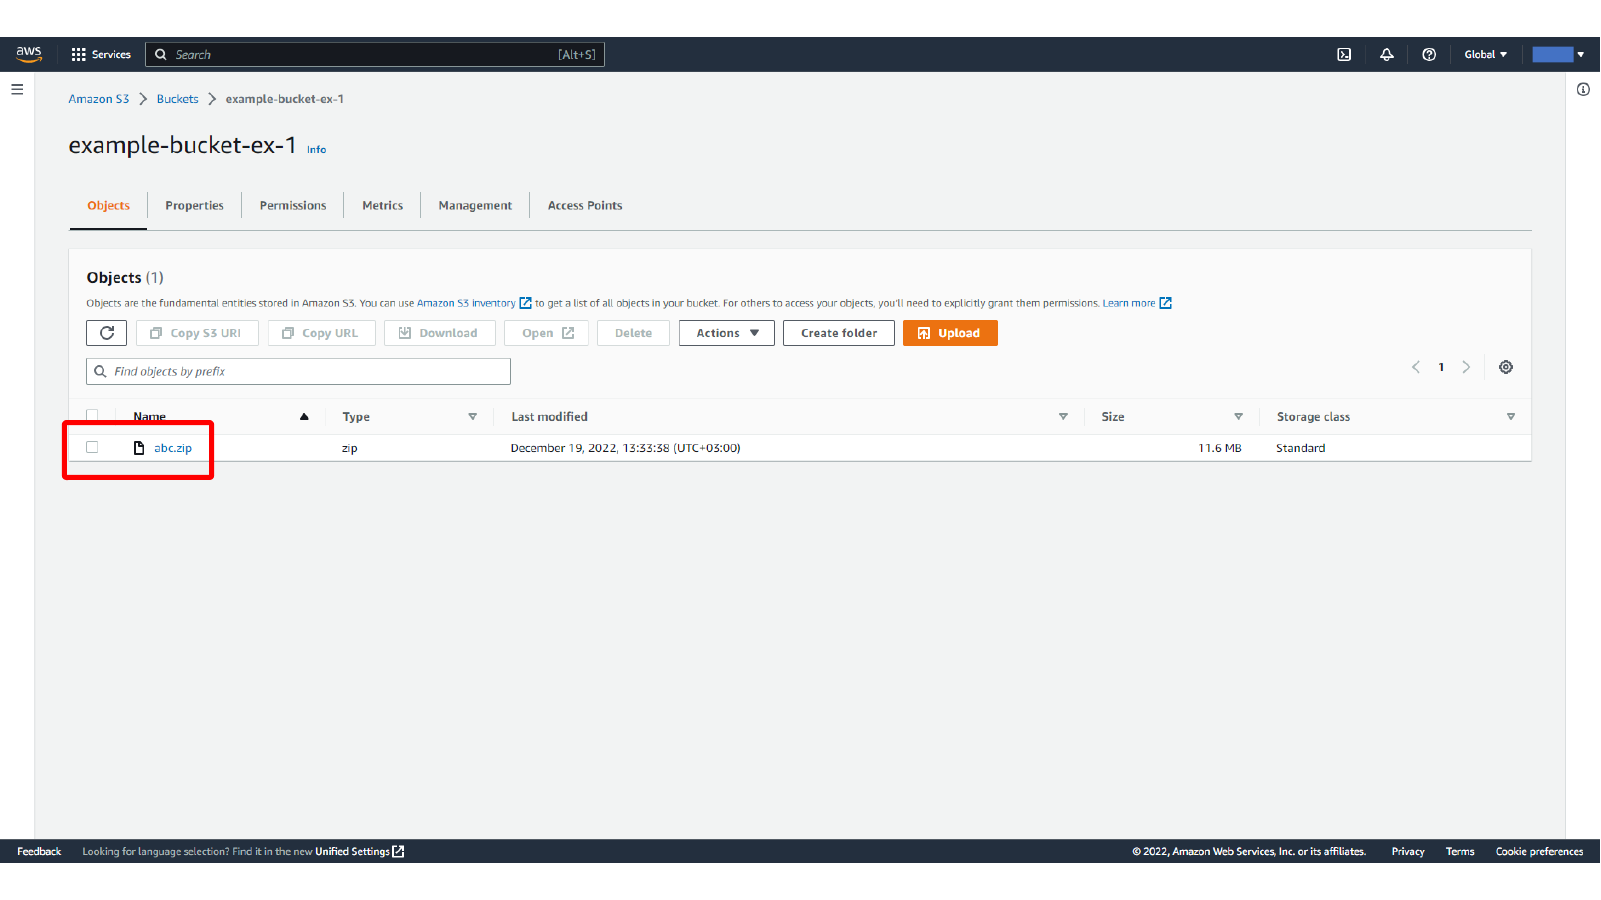The height and width of the screenshot is (900, 1601).
Task: Follow the Learn more link
Action: pyautogui.click(x=1129, y=303)
